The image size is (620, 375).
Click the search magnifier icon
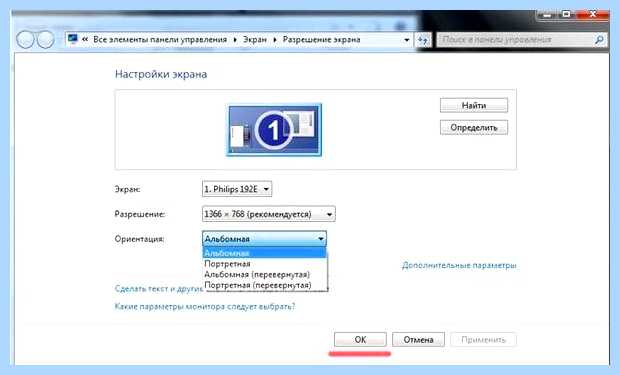coord(599,40)
